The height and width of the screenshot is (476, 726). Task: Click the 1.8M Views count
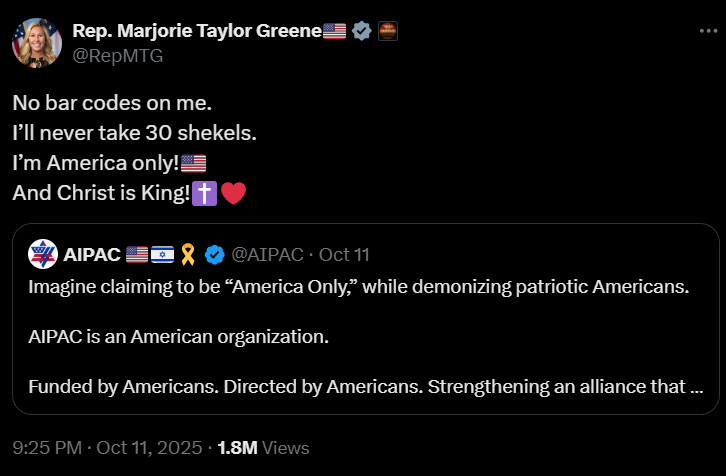coord(264,447)
